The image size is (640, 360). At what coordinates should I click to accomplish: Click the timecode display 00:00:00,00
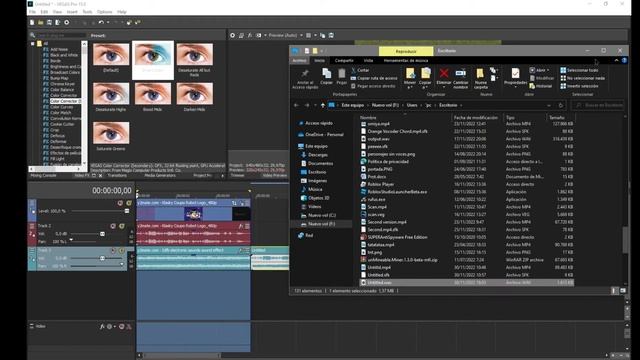pos(111,191)
